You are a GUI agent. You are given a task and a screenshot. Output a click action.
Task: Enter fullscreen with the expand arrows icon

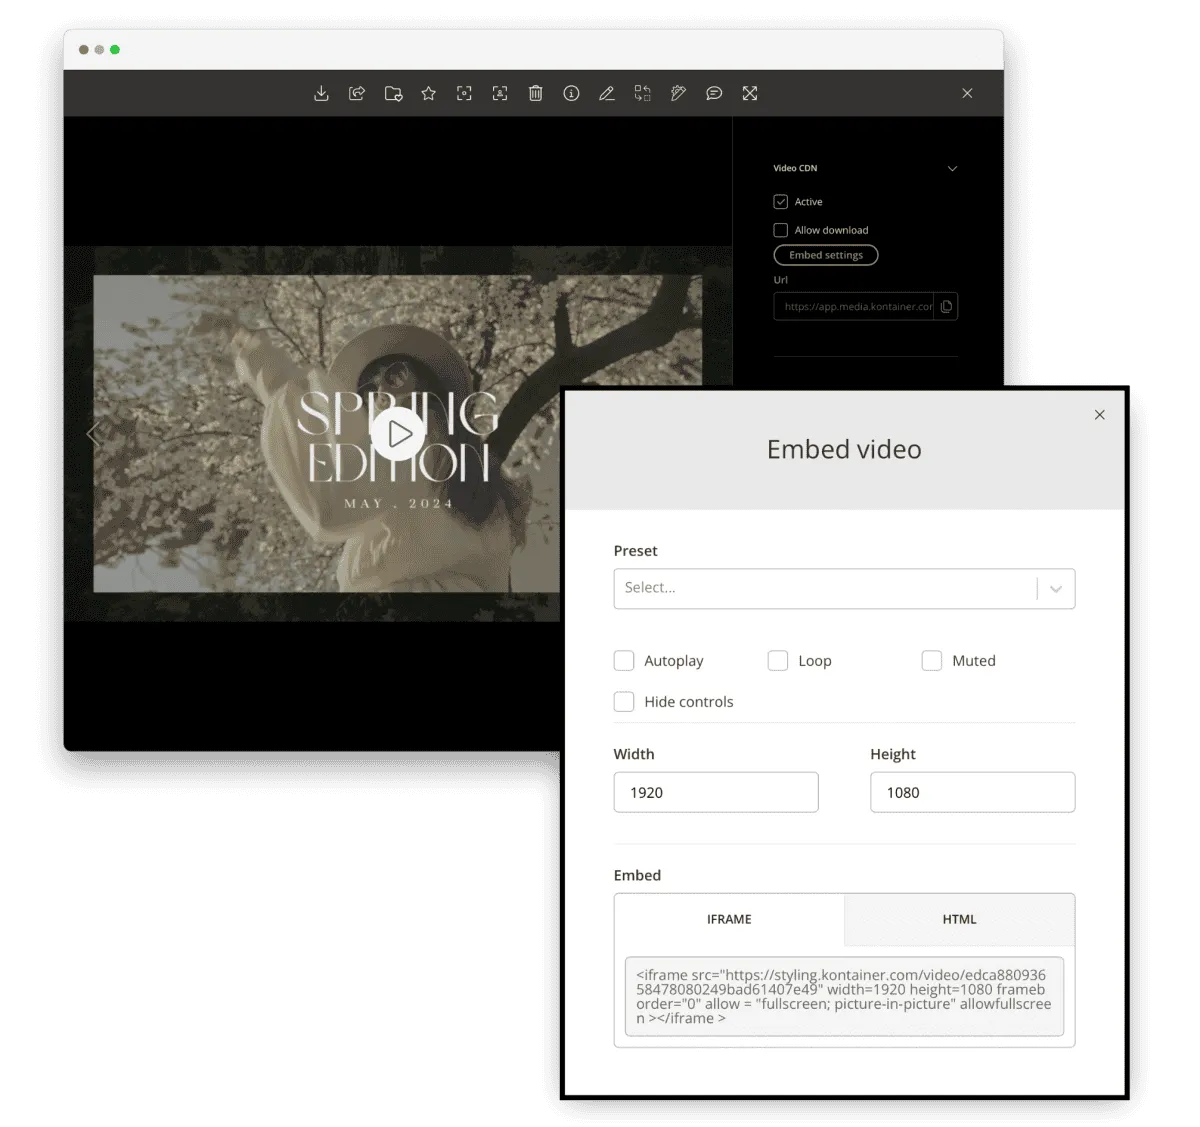750,93
